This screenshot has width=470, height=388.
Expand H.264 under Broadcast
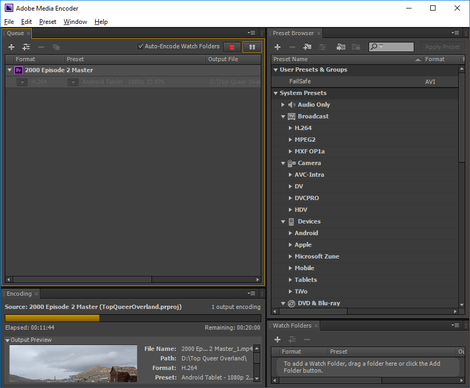[x=290, y=128]
